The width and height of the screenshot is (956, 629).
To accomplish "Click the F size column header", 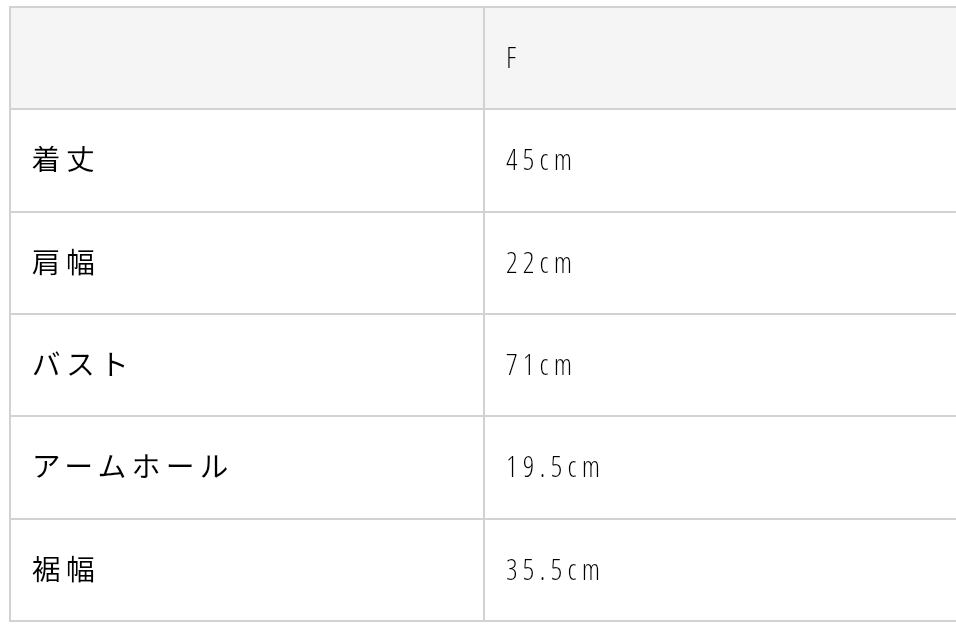I will [x=512, y=58].
